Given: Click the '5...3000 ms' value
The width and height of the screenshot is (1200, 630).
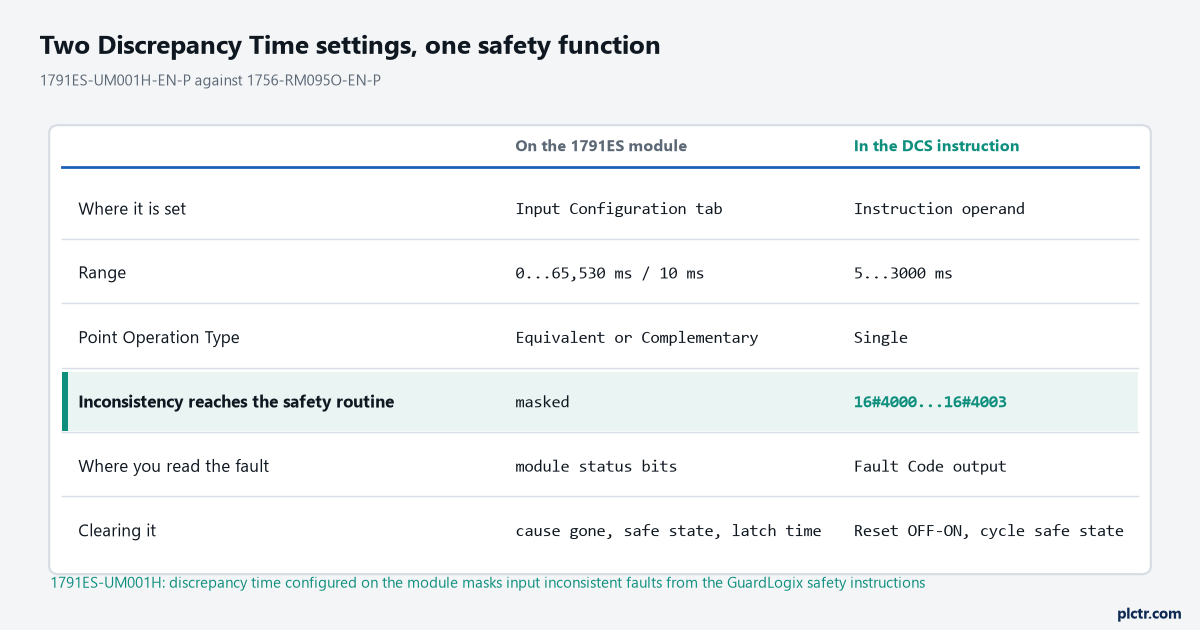Looking at the screenshot, I should click(903, 273).
